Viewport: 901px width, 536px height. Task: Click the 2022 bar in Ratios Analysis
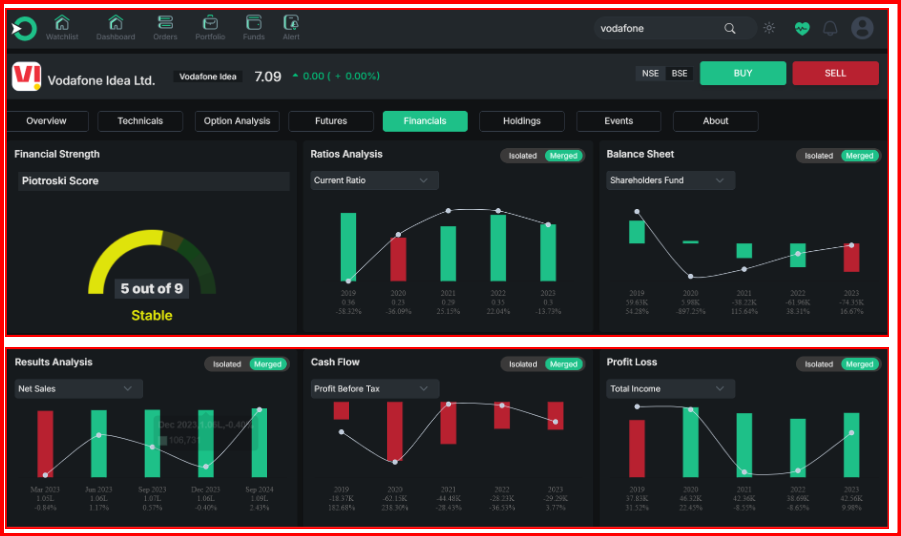point(498,248)
